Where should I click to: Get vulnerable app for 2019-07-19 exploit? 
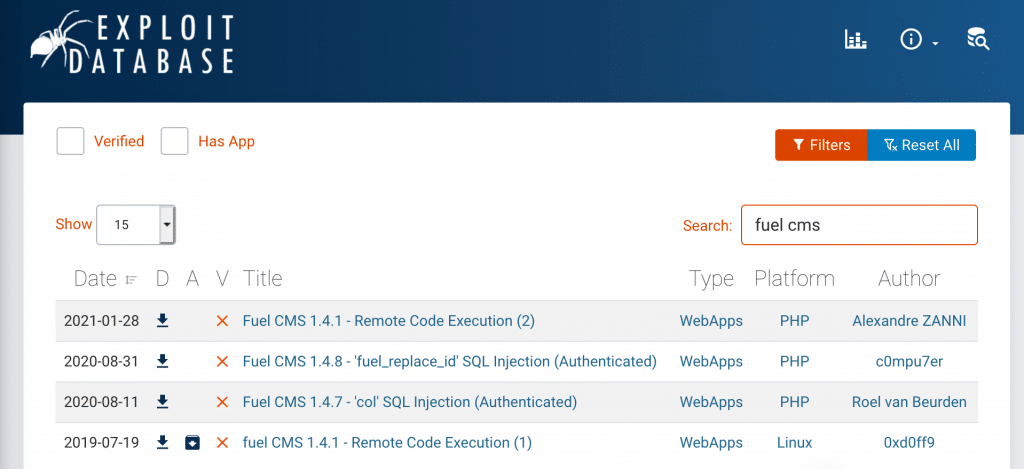192,443
